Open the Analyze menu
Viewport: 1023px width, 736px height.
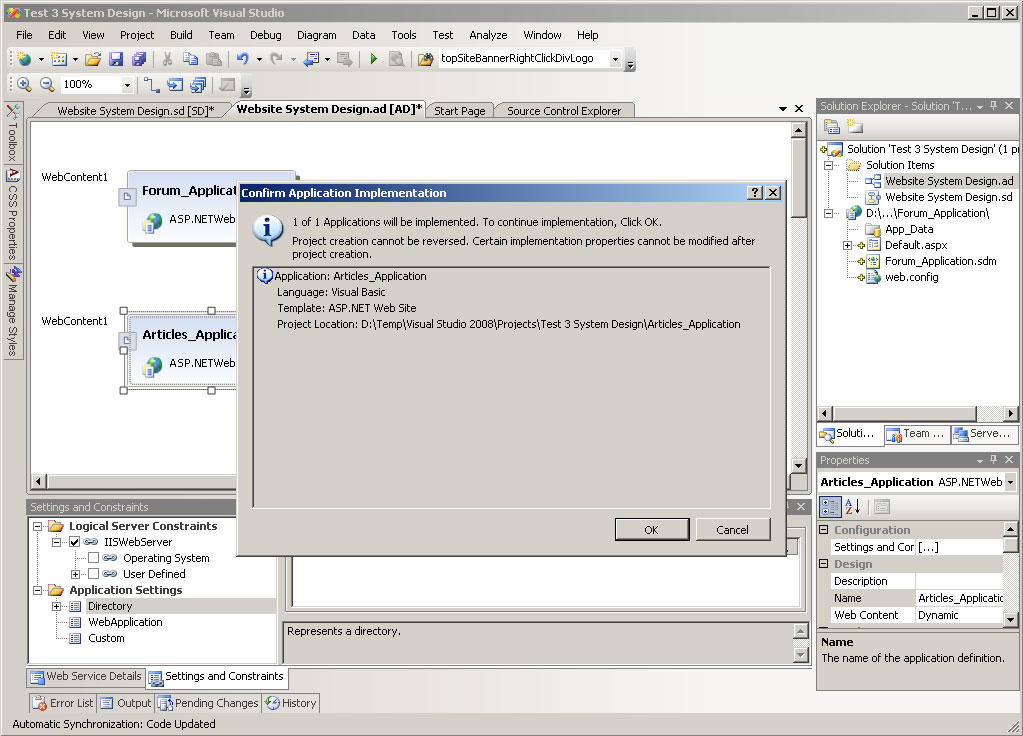point(488,35)
